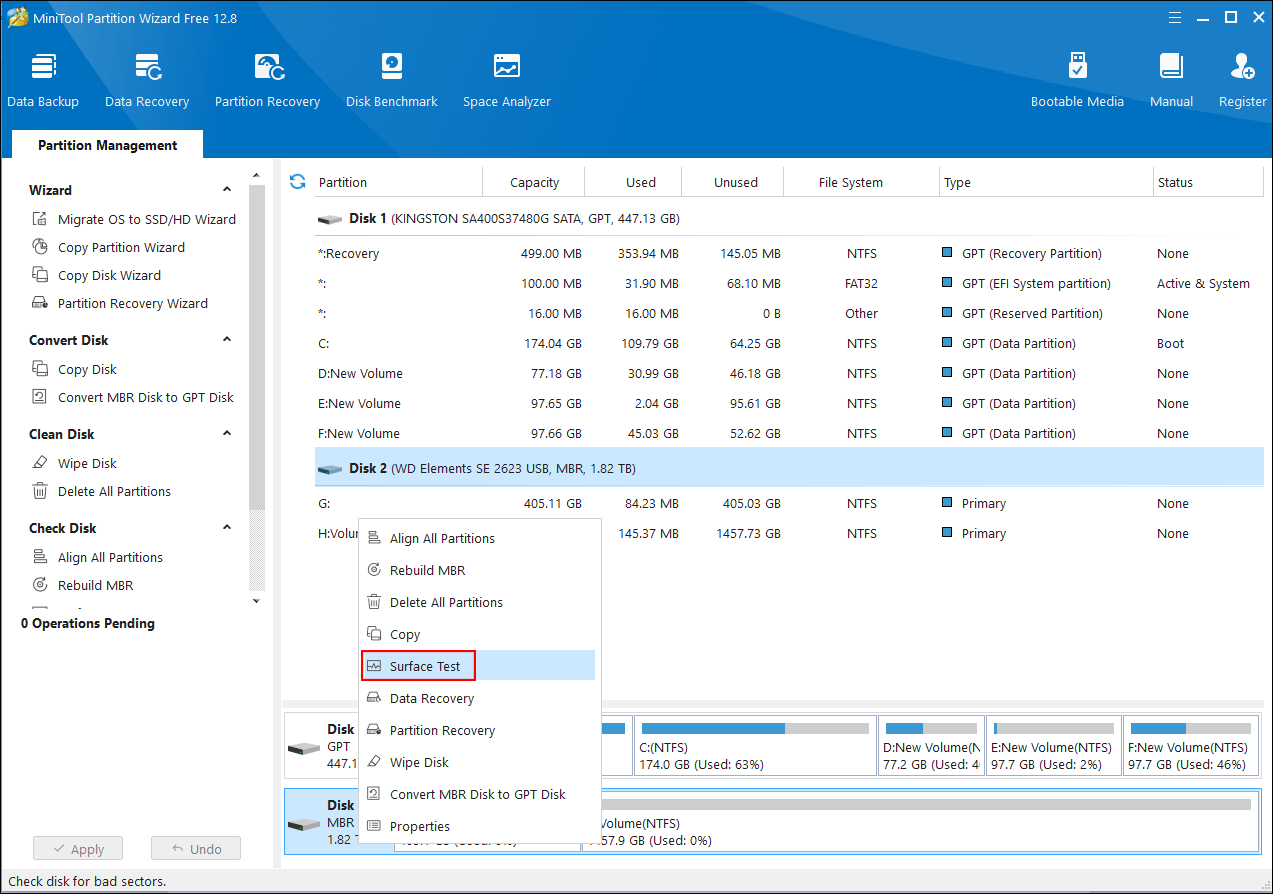Open the Manual
Viewport: 1273px width, 894px height.
(x=1171, y=81)
